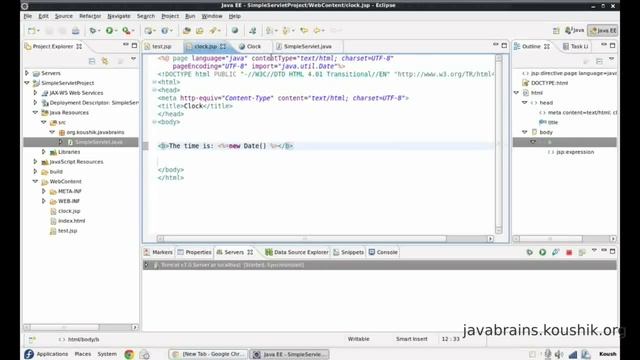The height and width of the screenshot is (360, 640).
Task: Click the New file wizard toolbar icon
Action: [31, 31]
